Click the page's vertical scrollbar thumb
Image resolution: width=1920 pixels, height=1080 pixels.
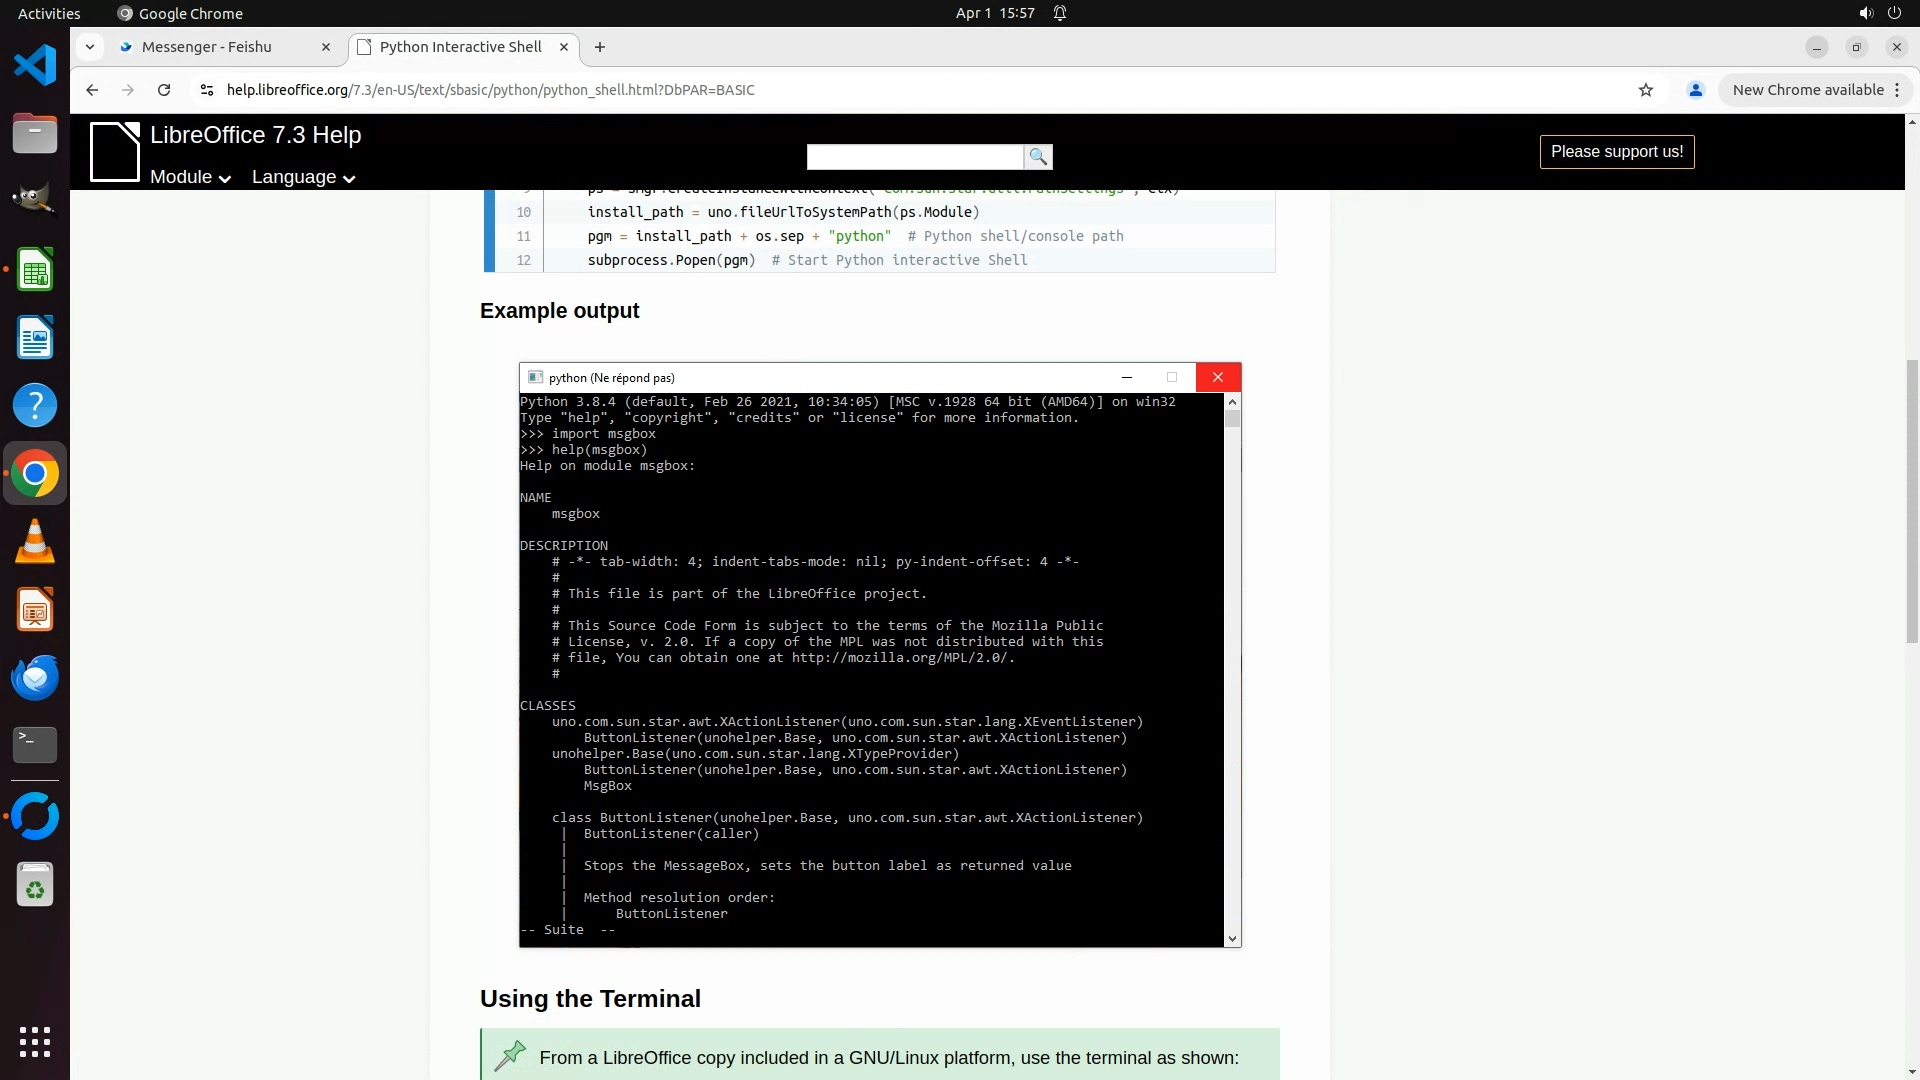1912,500
